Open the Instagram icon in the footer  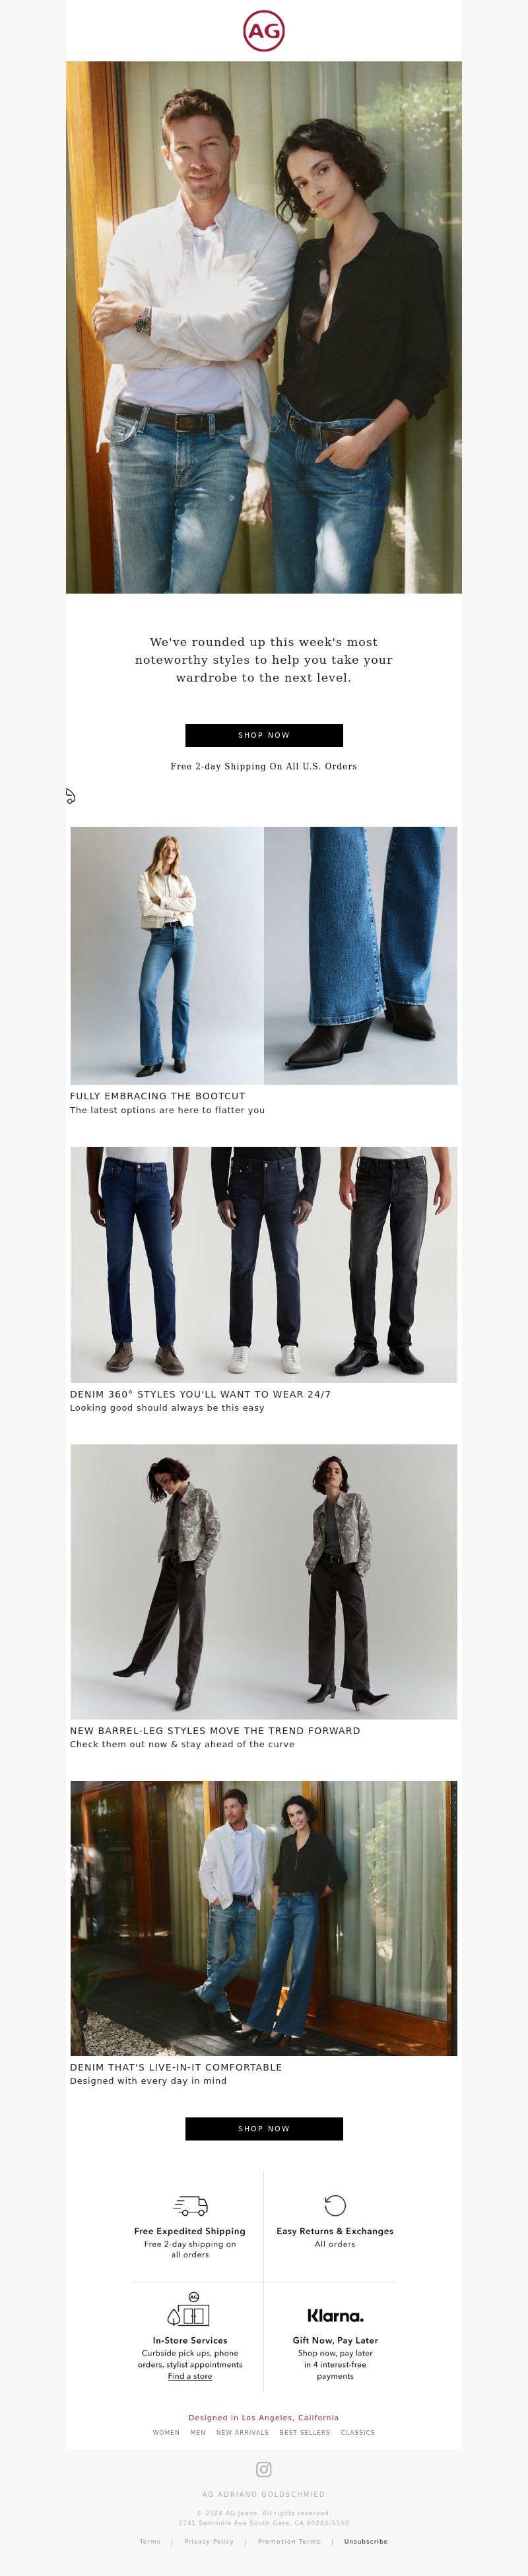pos(264,2469)
